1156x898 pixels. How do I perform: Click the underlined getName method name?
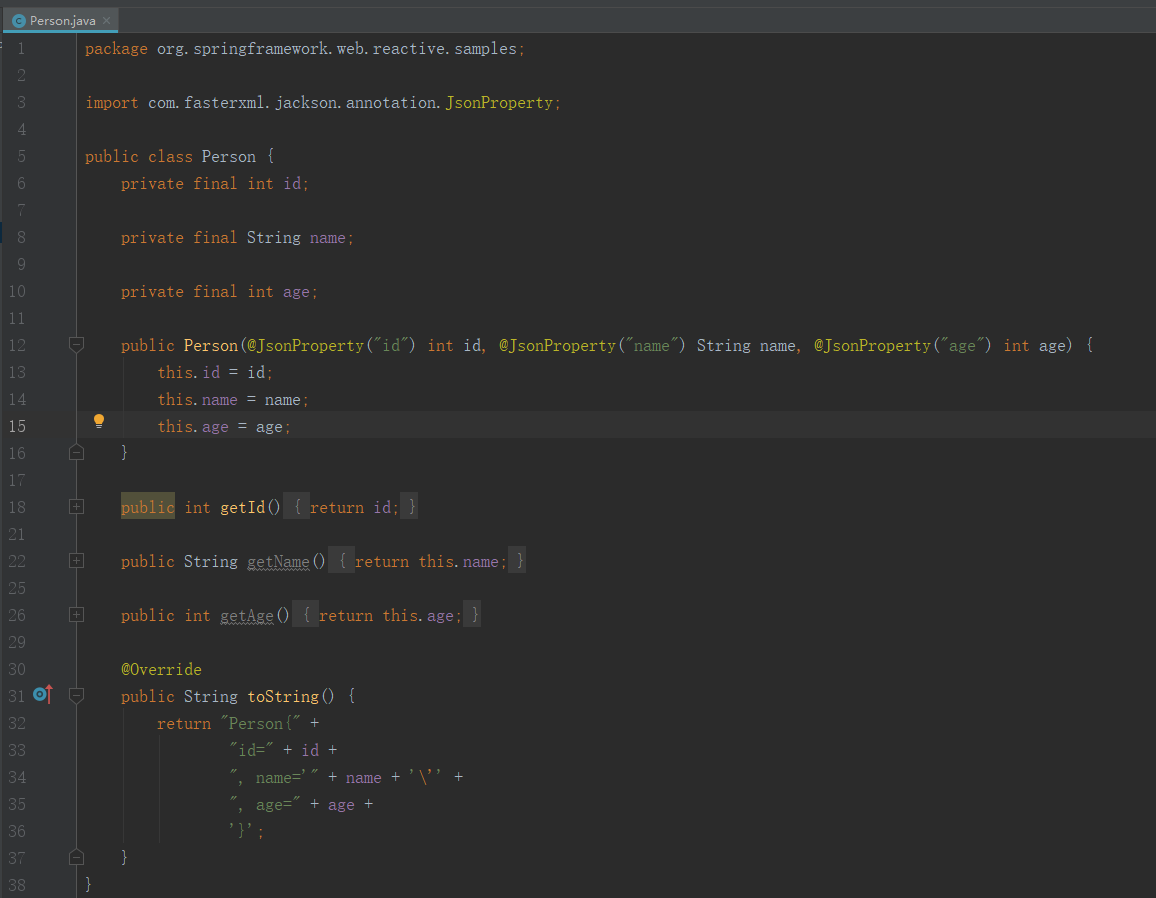click(x=278, y=562)
